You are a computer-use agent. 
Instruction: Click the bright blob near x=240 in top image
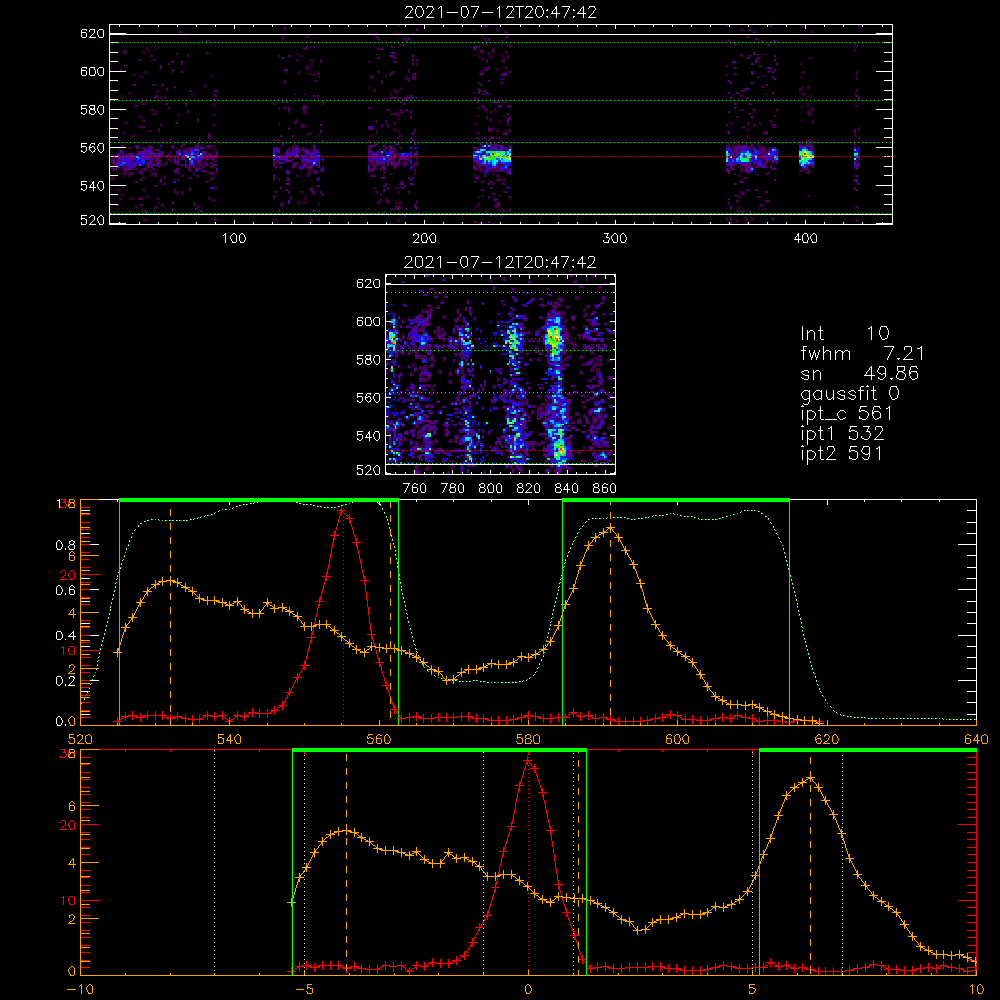pyautogui.click(x=492, y=156)
